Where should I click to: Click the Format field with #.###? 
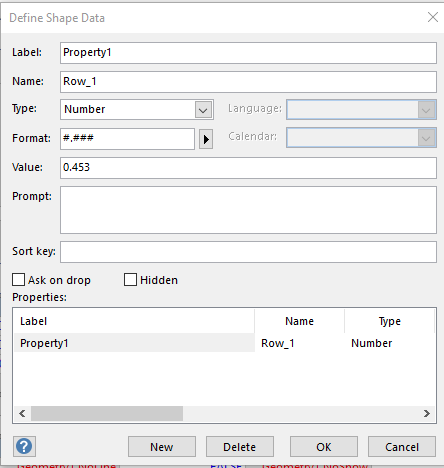pyautogui.click(x=127, y=139)
